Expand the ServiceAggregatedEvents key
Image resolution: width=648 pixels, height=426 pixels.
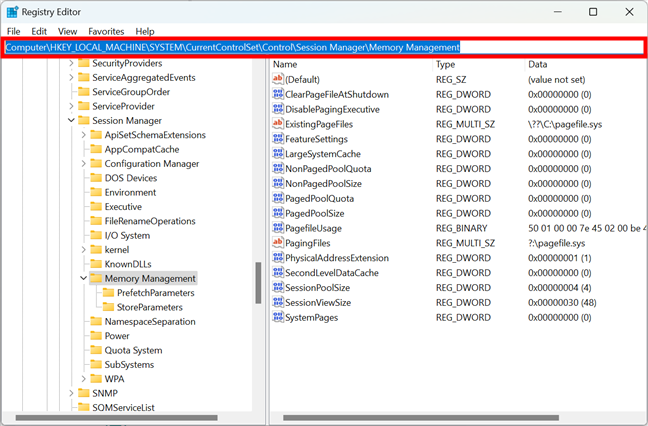pyautogui.click(x=71, y=77)
